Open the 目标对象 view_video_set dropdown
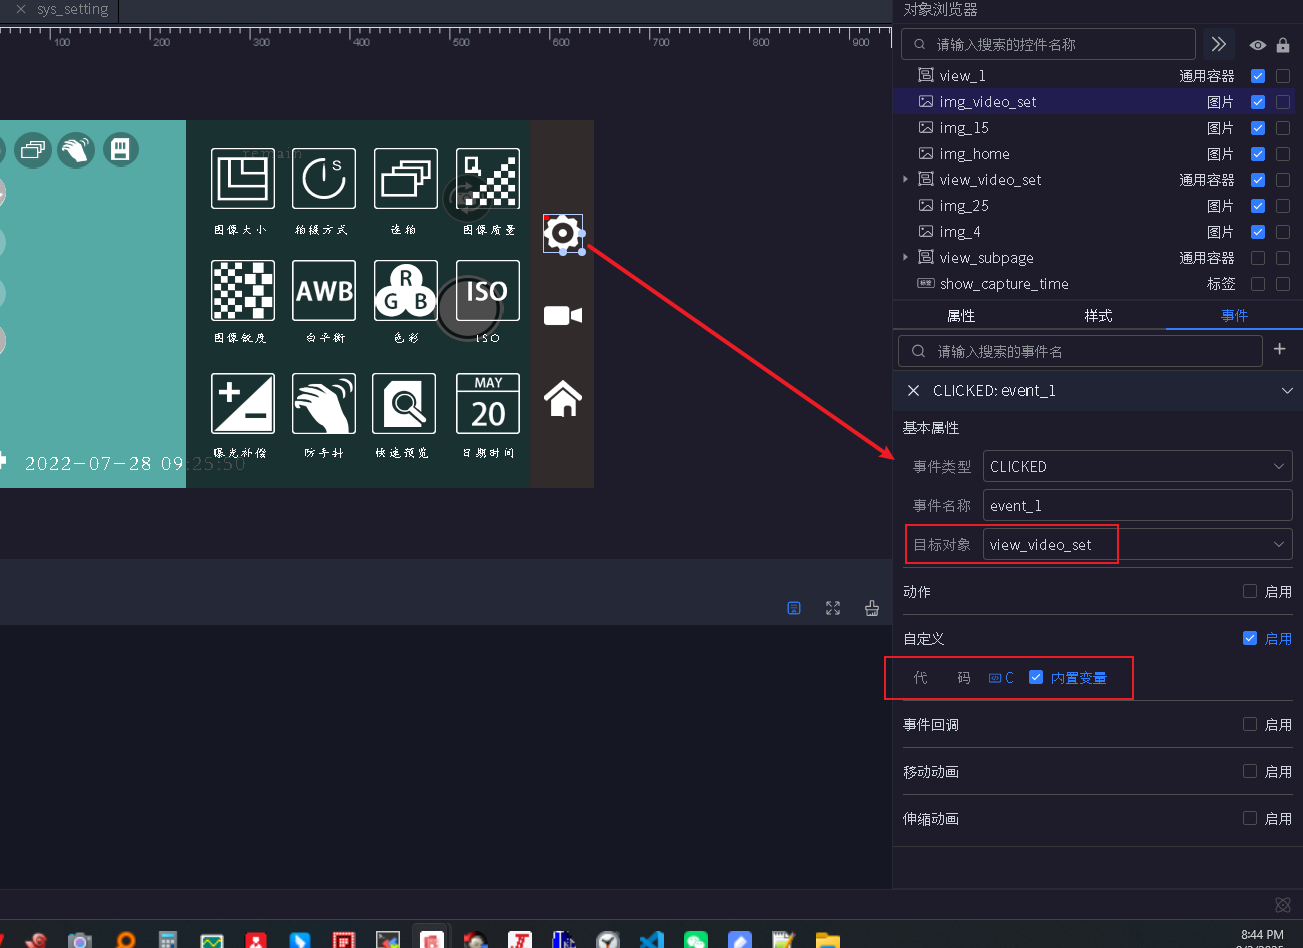Screen dimensions: 1303x948 1138,544
